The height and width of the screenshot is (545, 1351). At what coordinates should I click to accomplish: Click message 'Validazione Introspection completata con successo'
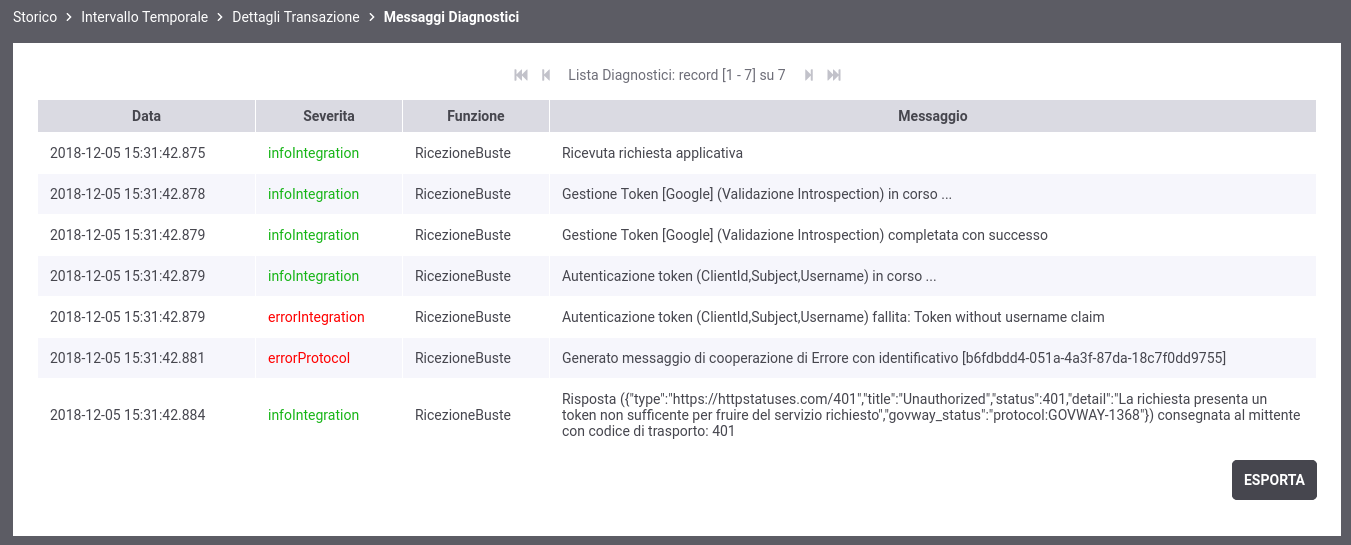click(x=805, y=235)
